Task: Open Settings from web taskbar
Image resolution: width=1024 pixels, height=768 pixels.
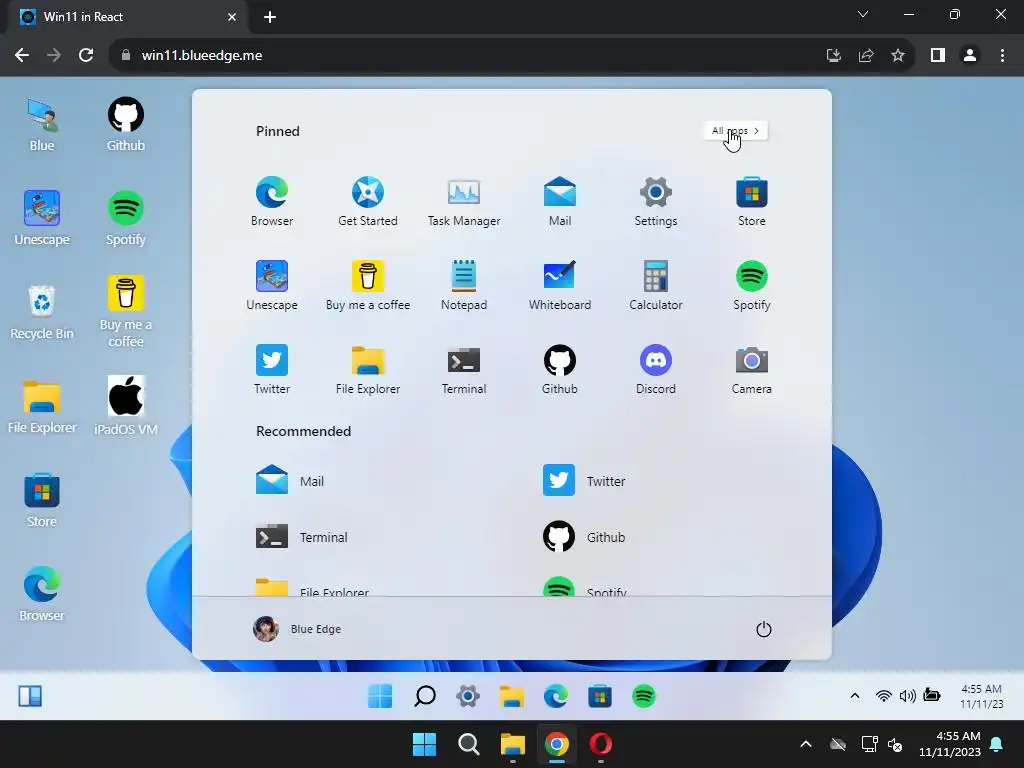Action: tap(468, 696)
